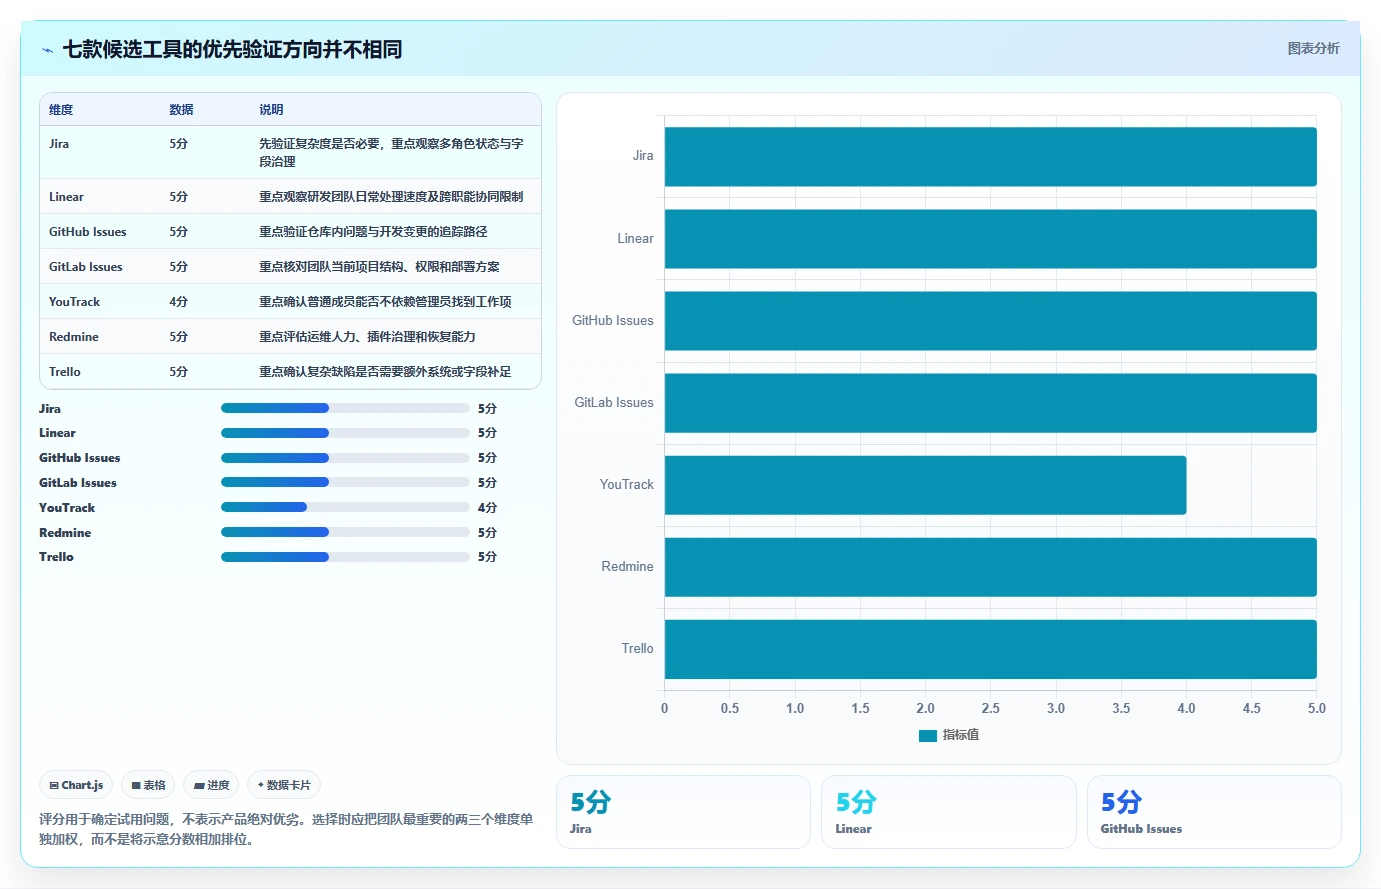1381x889 pixels.
Task: Click the Jira bar in chart
Action: pyautogui.click(x=990, y=156)
